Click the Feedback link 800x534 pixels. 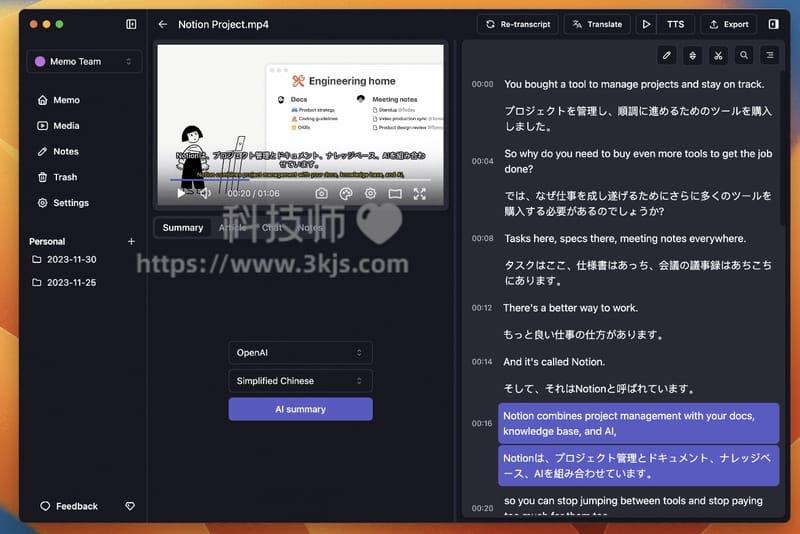pos(69,506)
